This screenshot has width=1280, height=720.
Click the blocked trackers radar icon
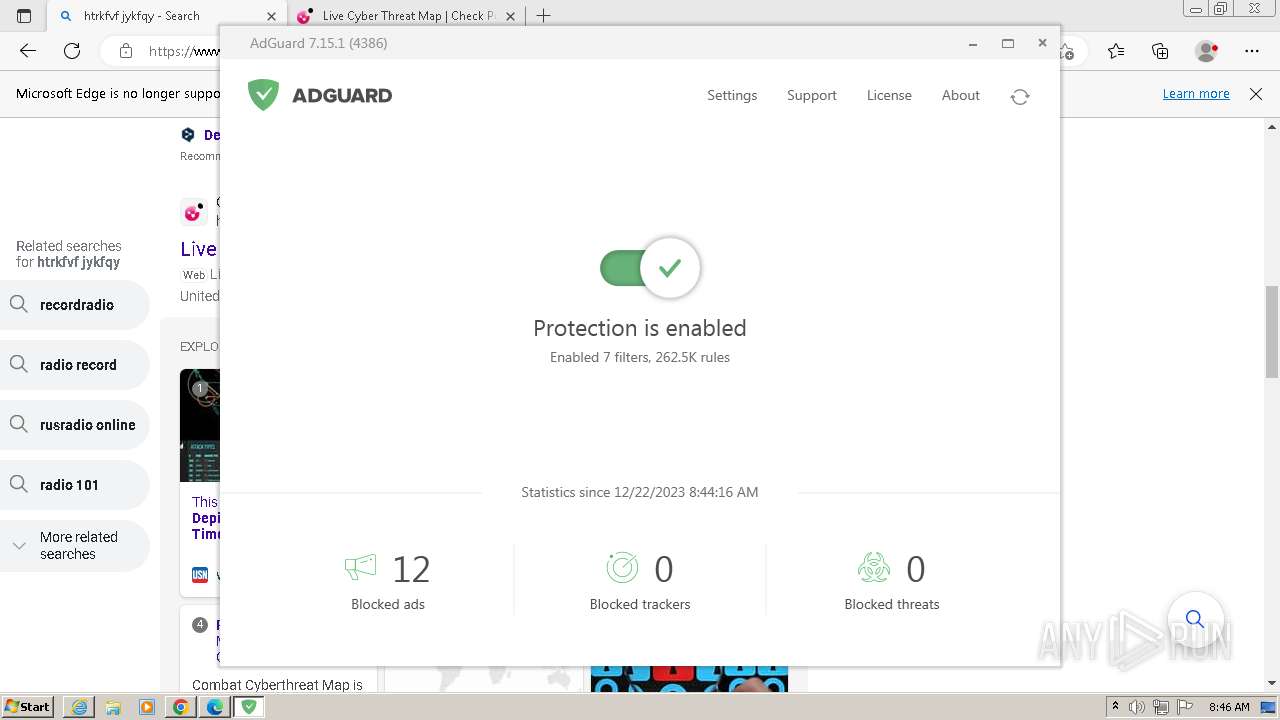point(622,568)
